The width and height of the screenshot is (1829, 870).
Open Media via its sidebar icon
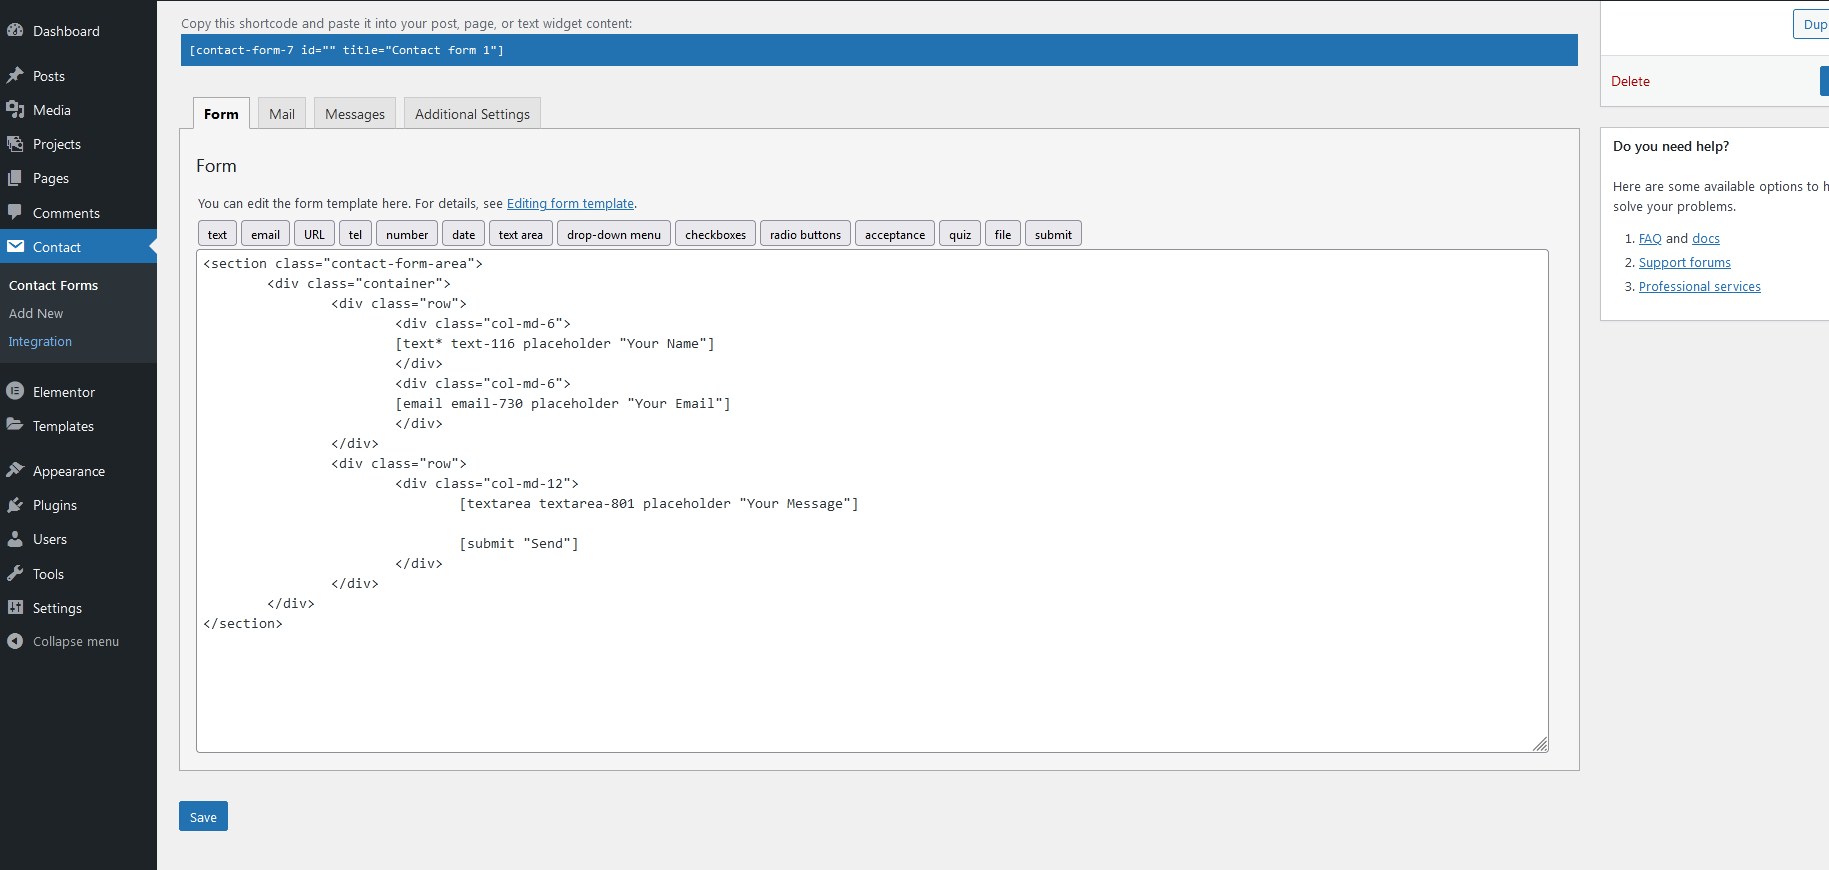coord(15,110)
